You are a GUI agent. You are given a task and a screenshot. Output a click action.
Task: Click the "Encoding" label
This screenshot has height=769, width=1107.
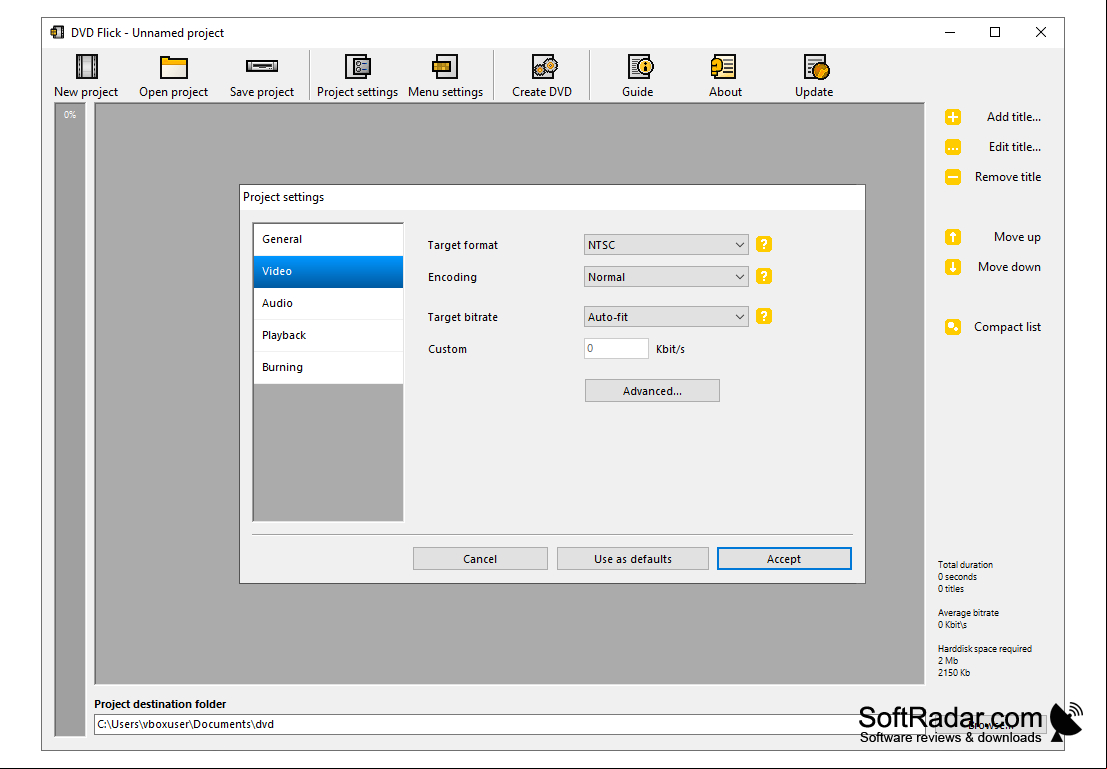pyautogui.click(x=452, y=277)
